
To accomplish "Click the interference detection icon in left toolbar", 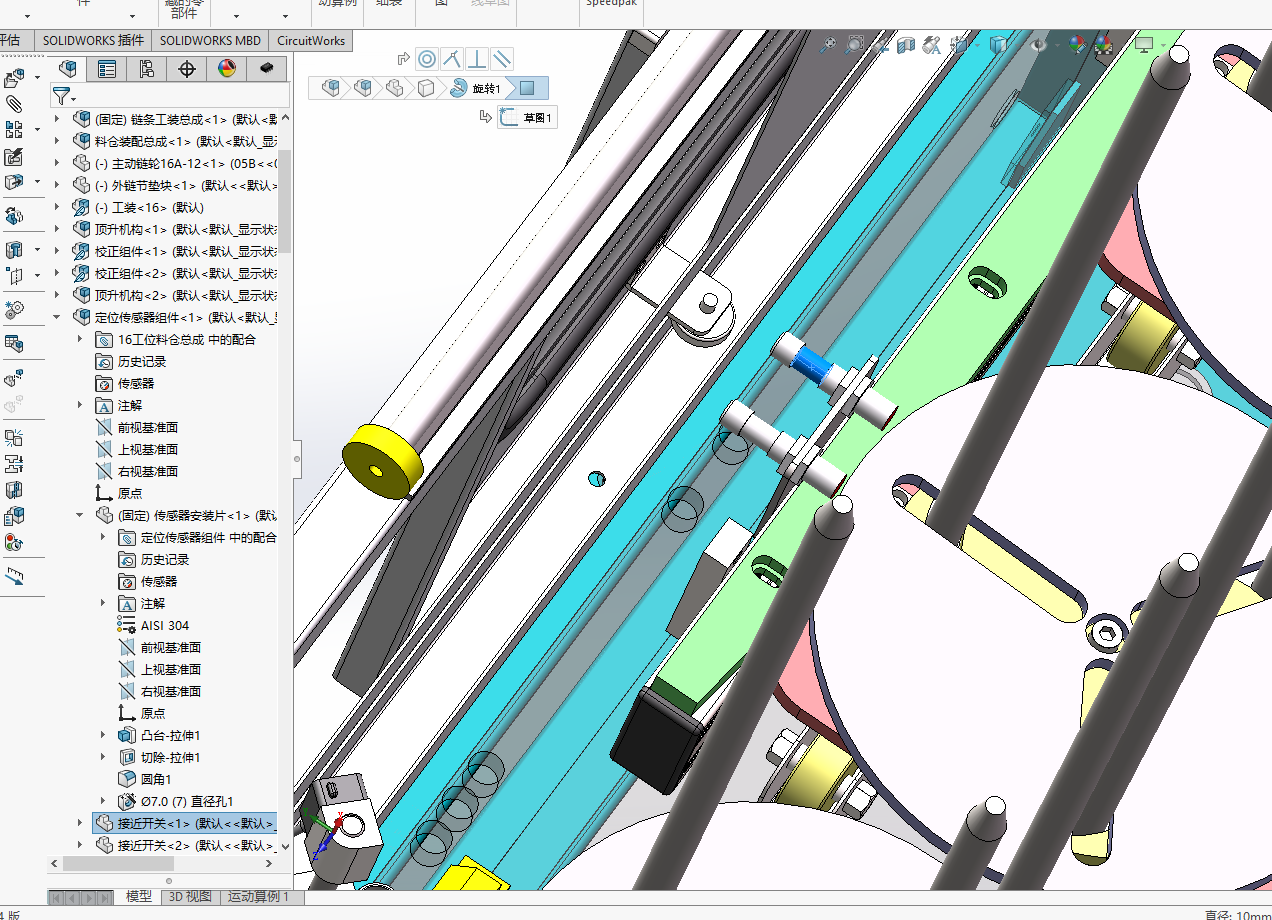I will click(14, 437).
